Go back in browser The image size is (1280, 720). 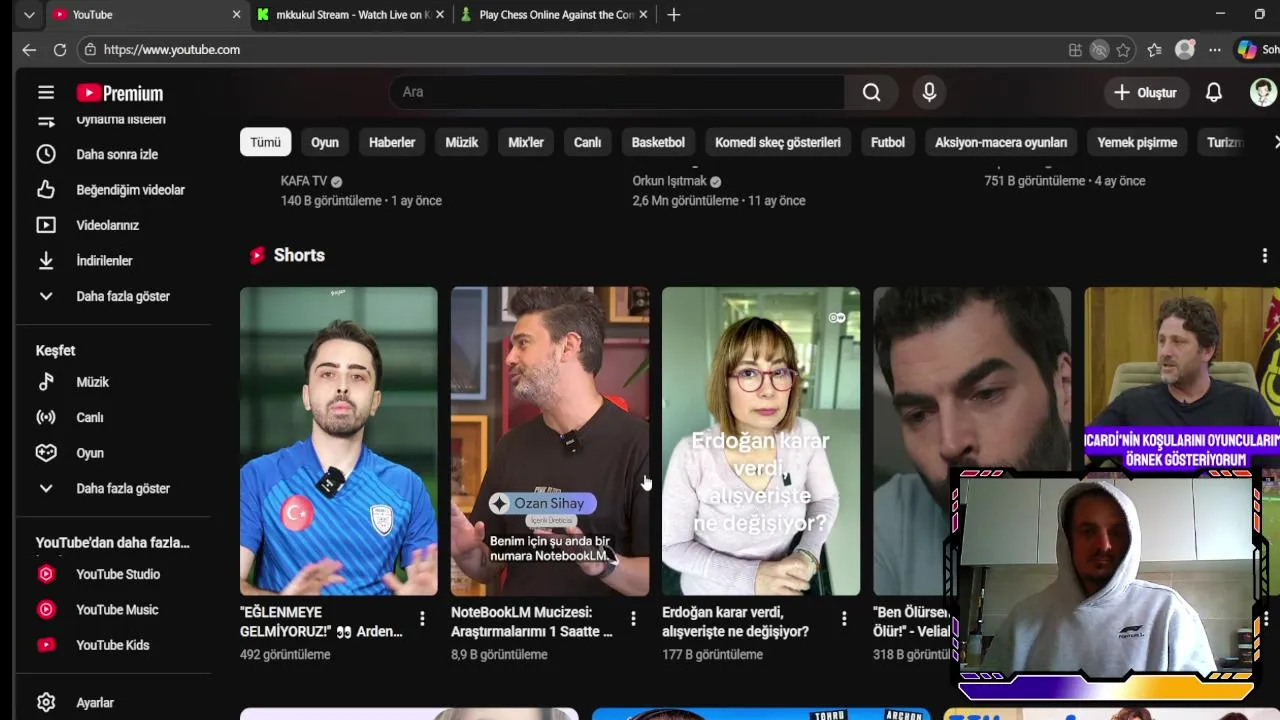29,50
